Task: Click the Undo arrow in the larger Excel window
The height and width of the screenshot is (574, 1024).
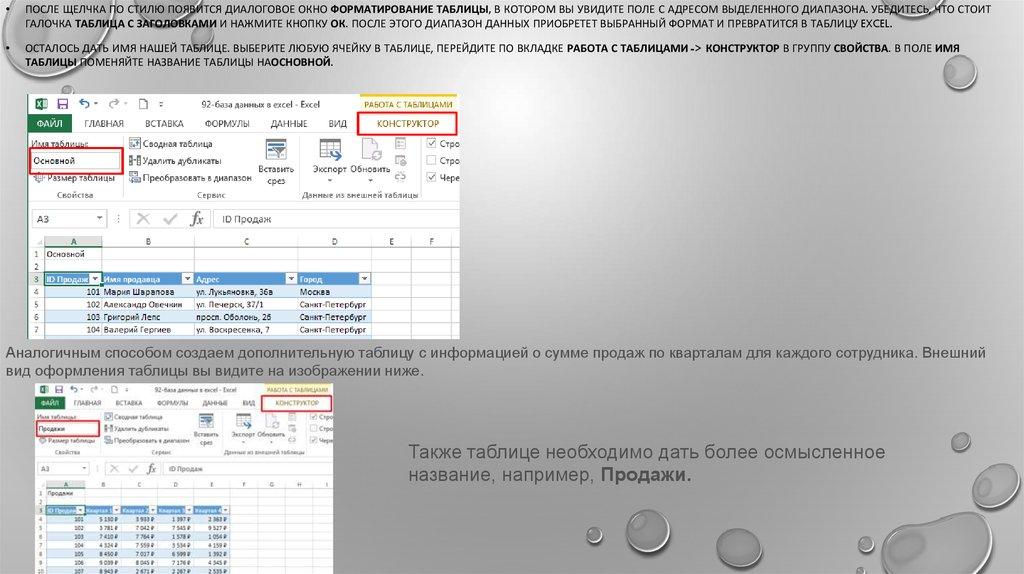Action: coord(84,103)
